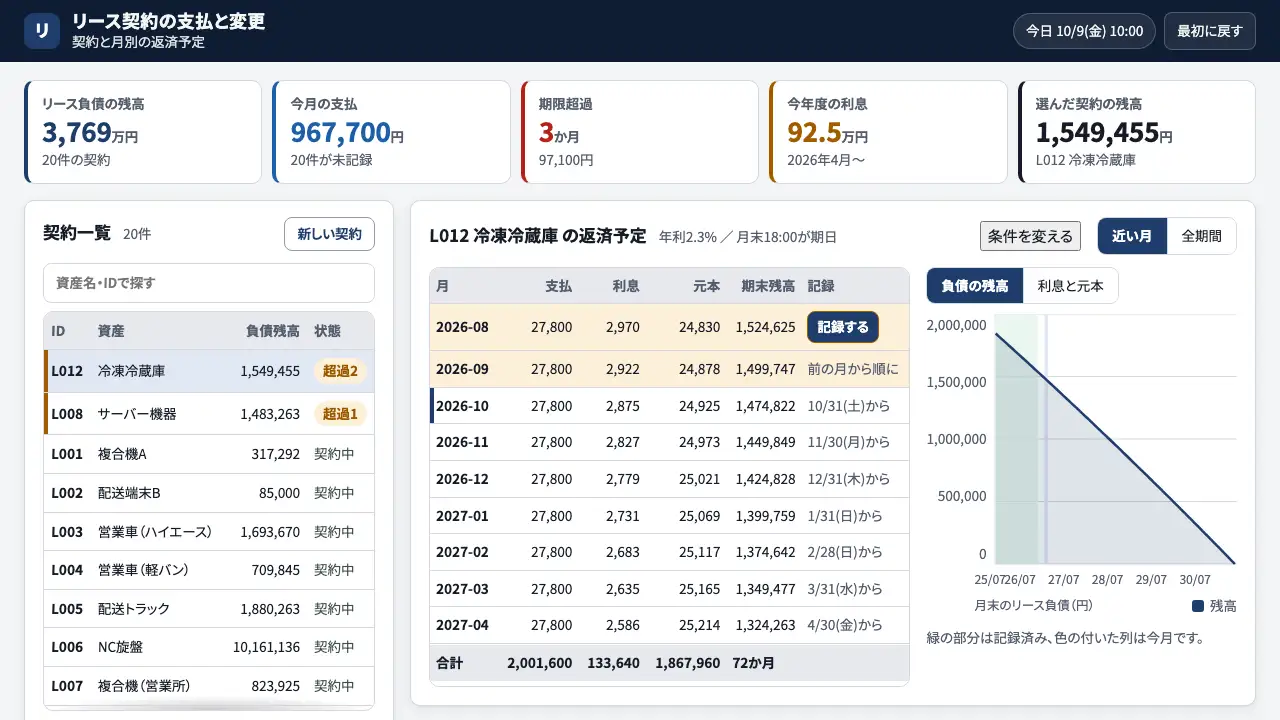Focus the 資産名・IDで探す search field

point(209,283)
